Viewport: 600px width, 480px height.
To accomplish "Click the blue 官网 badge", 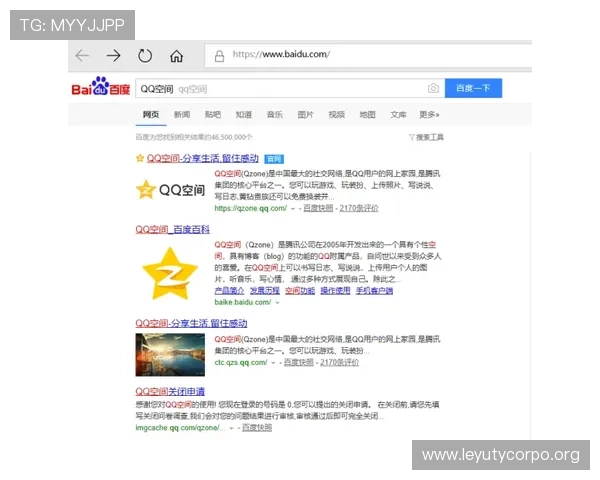I will [274, 159].
